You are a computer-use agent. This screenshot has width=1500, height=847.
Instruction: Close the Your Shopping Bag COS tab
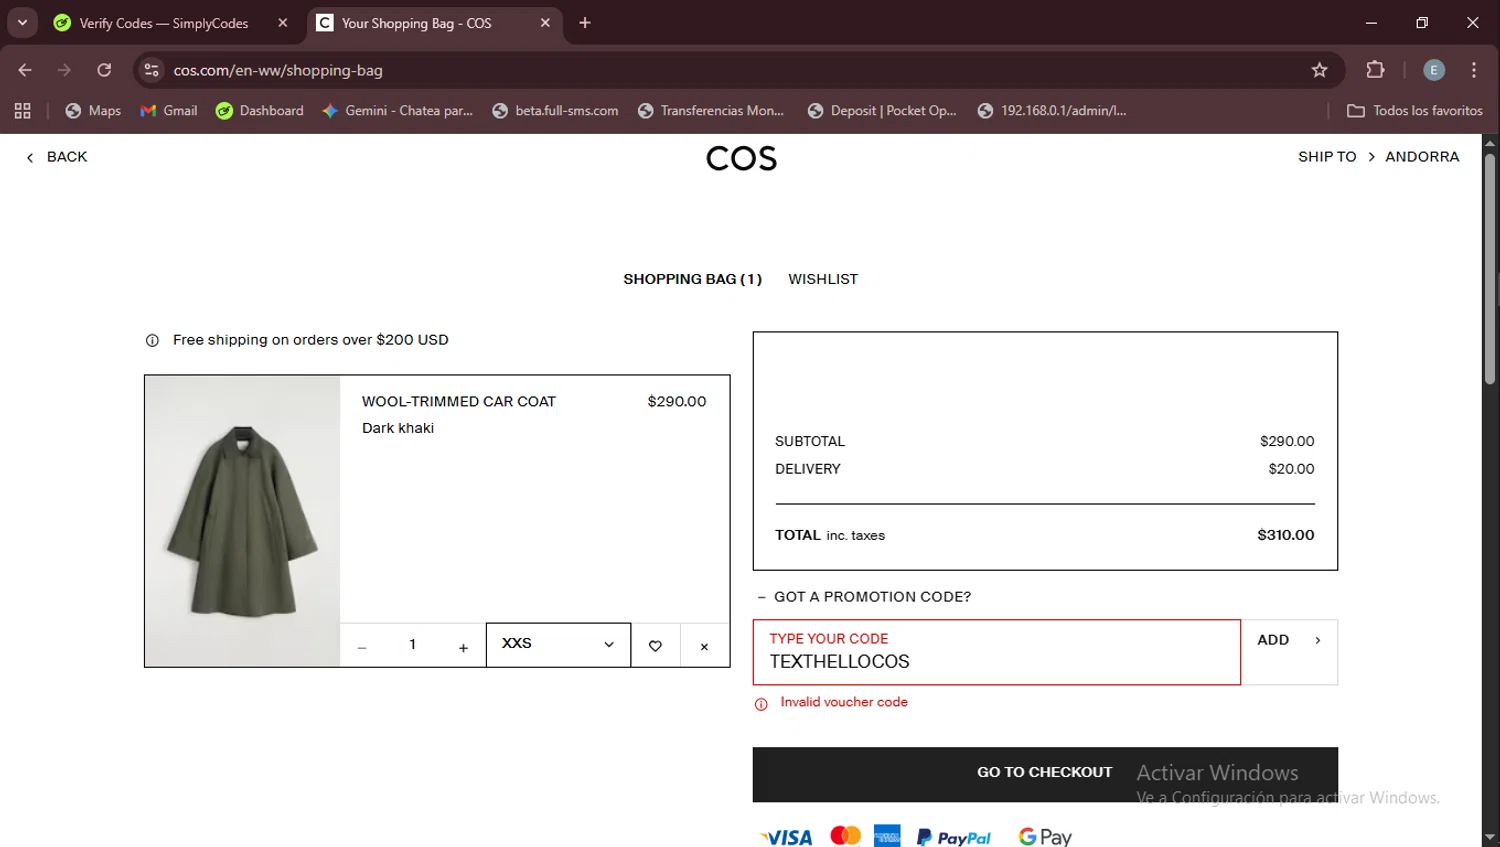tap(545, 23)
